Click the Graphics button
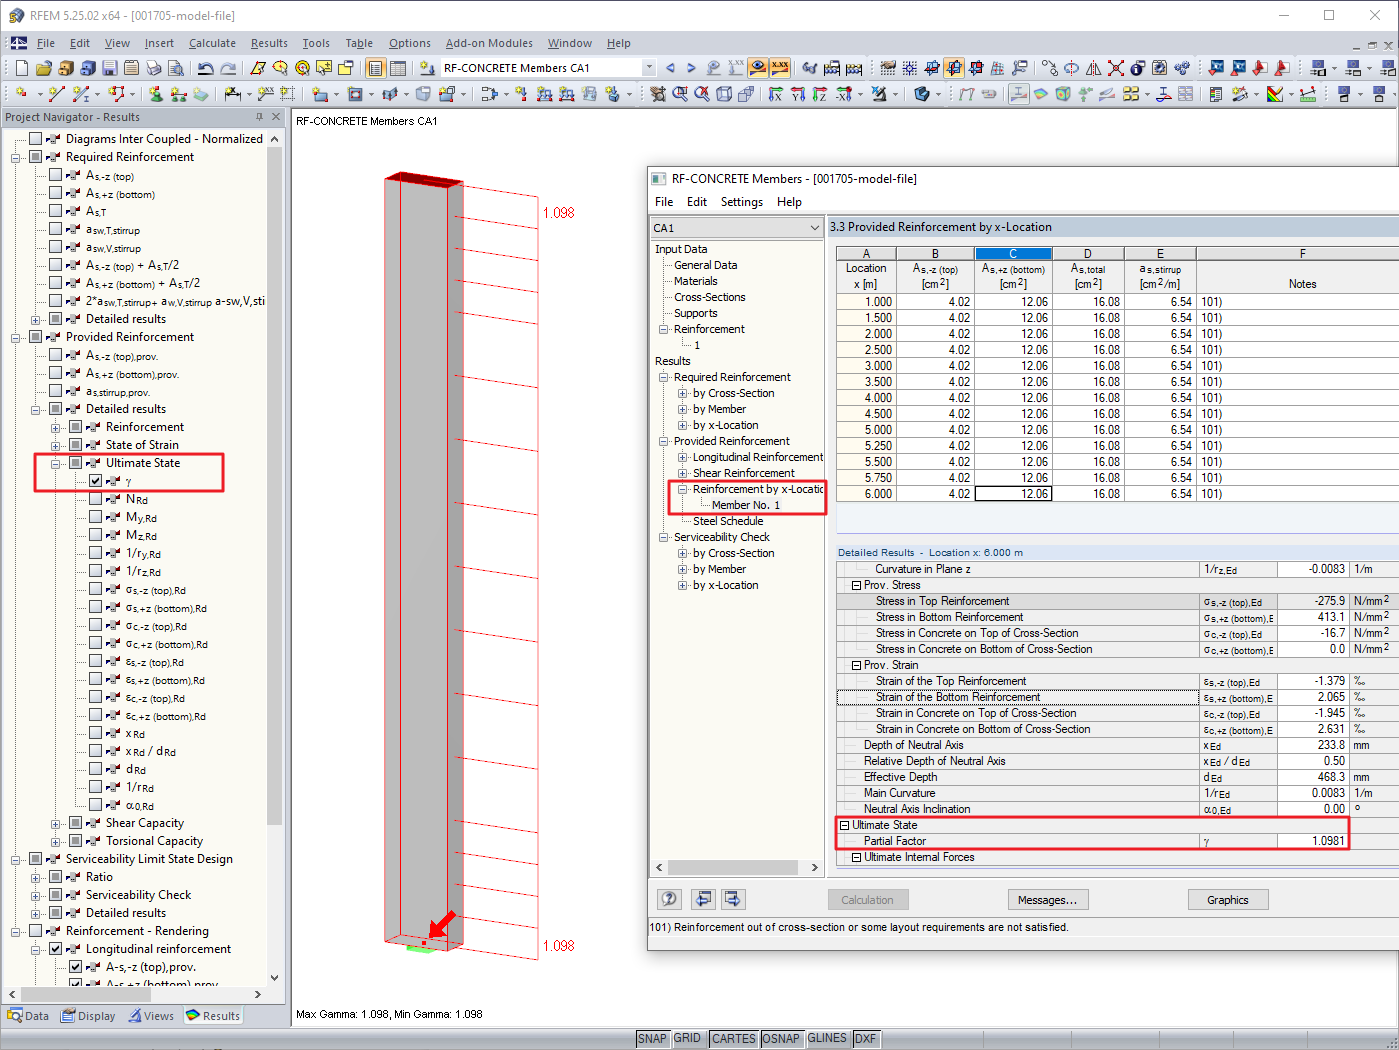Screen dimensions: 1399x1050 pyautogui.click(x=1227, y=900)
